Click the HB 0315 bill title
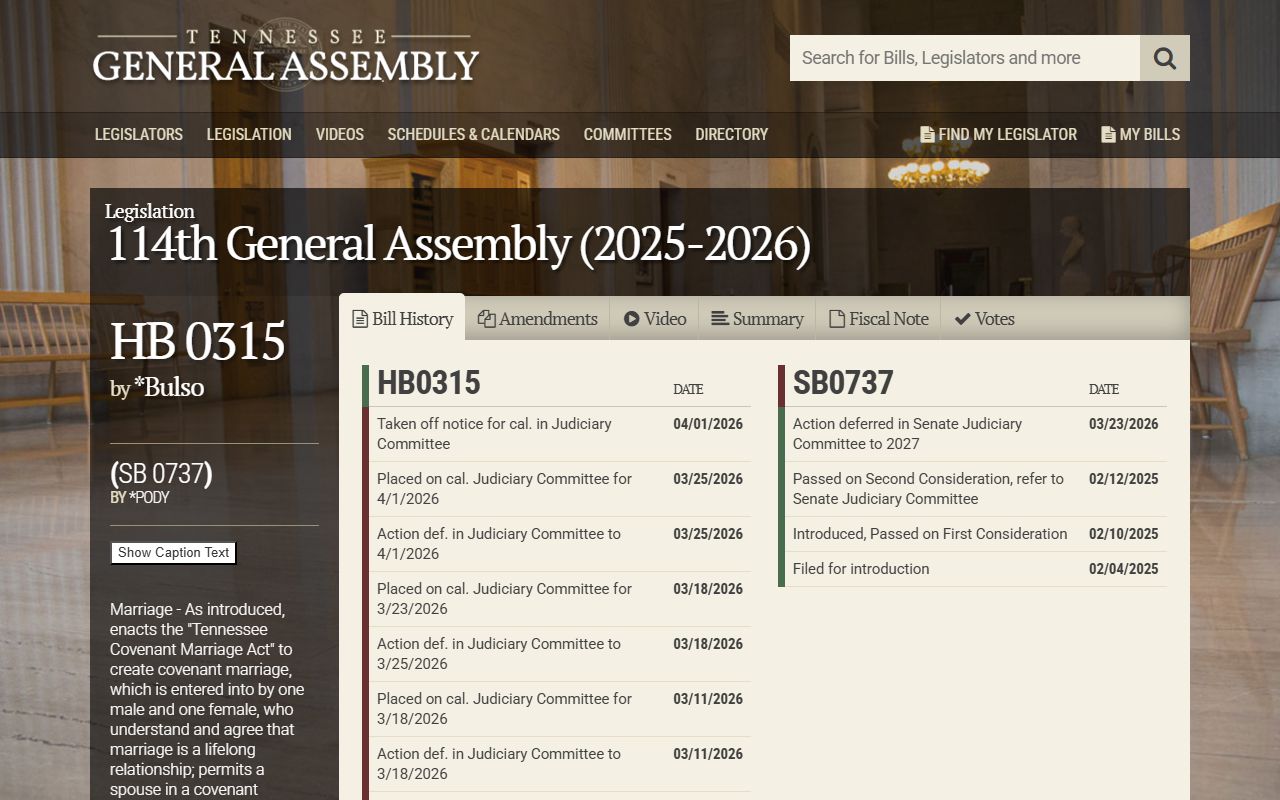The image size is (1280, 800). tap(198, 342)
